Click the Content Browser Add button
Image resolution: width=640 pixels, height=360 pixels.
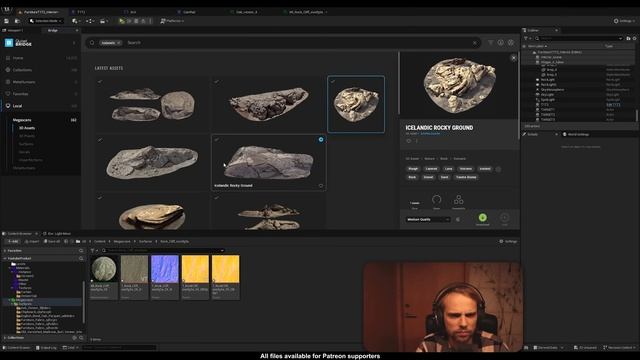pyautogui.click(x=13, y=242)
